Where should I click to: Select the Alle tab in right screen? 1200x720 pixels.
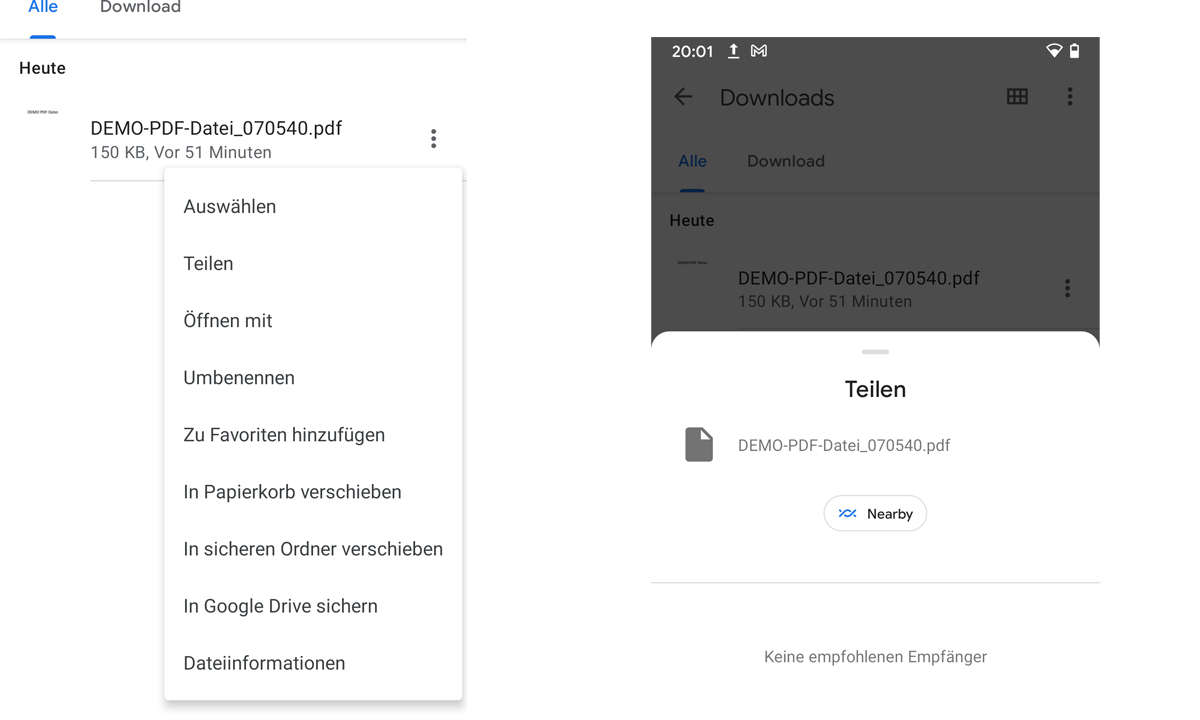pos(692,161)
